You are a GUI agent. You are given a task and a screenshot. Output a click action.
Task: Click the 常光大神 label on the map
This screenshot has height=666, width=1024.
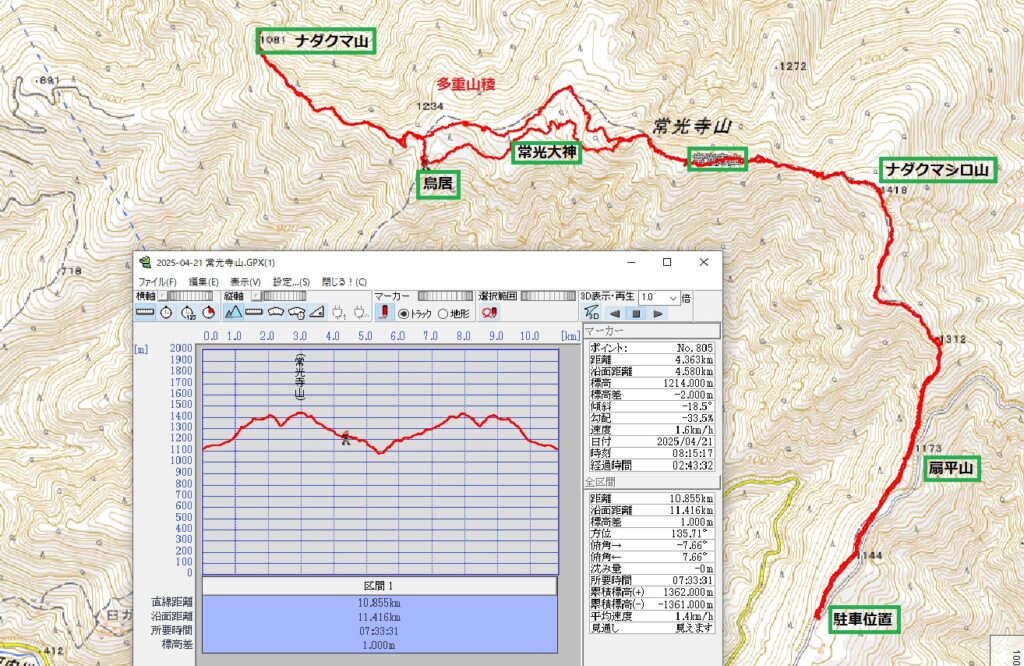[547, 152]
